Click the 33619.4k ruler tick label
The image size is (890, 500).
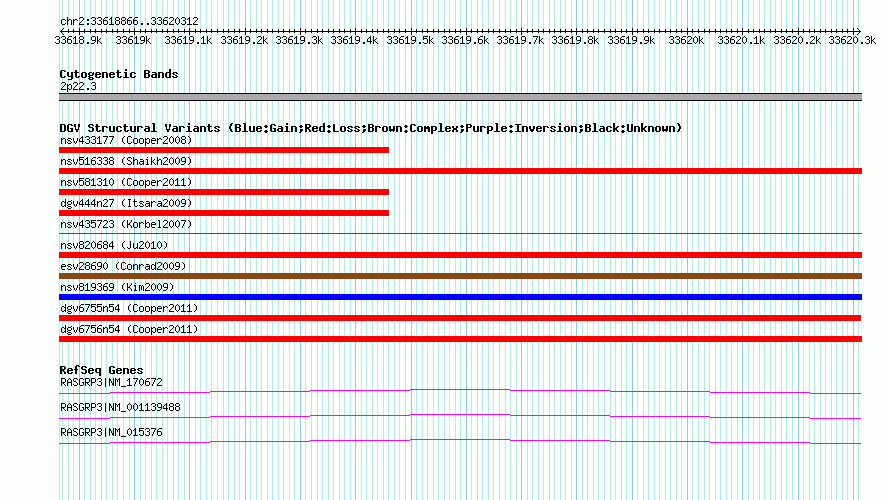coord(354,40)
